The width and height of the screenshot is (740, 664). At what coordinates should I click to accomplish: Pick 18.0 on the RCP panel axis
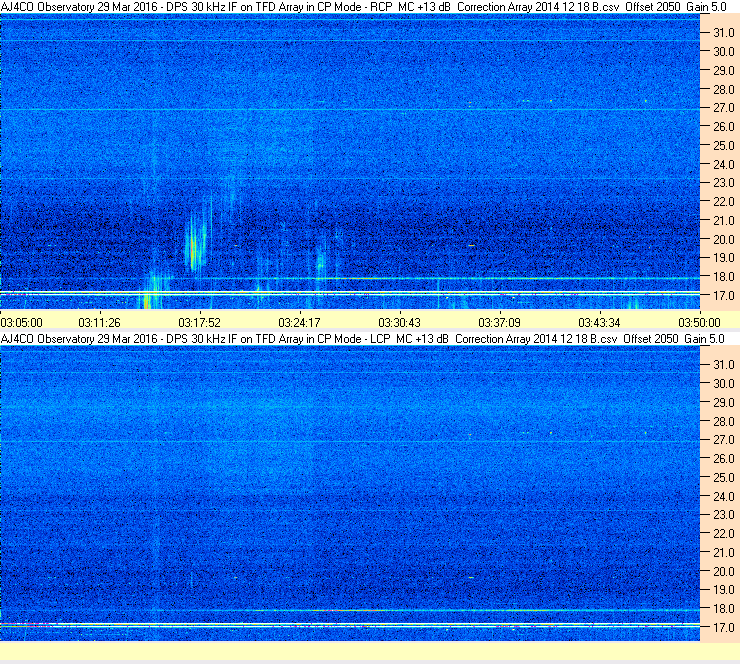[724, 277]
